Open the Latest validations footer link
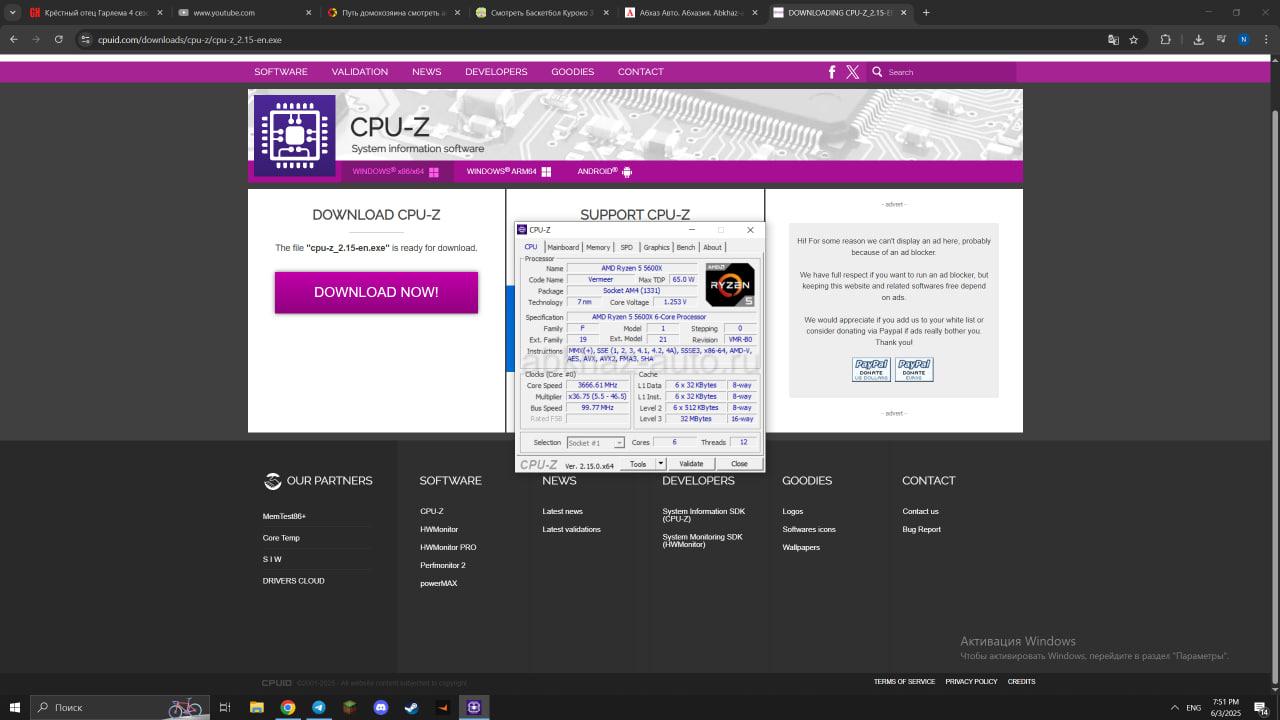1280x720 pixels. [x=571, y=529]
